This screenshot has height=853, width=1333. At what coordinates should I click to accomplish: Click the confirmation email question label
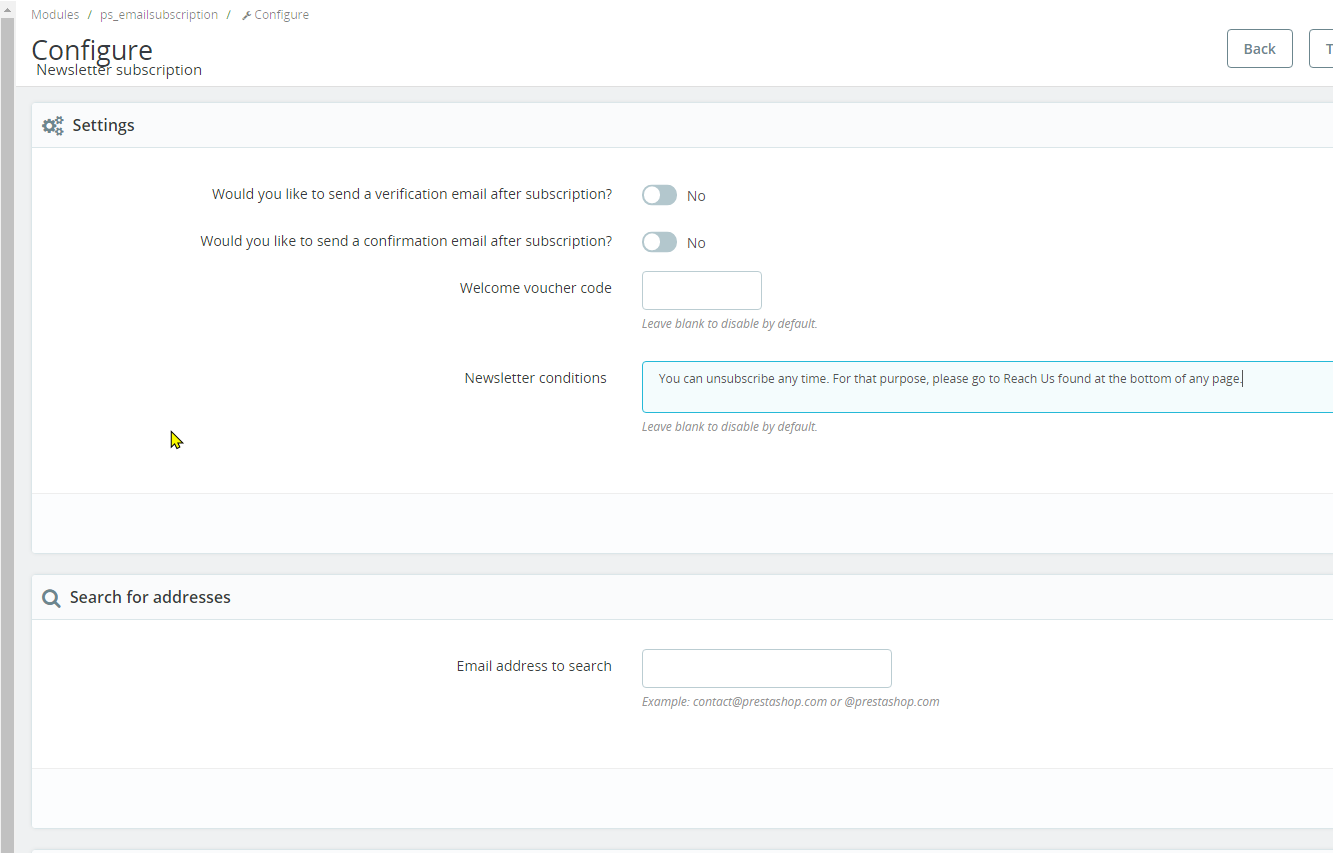pyautogui.click(x=406, y=241)
